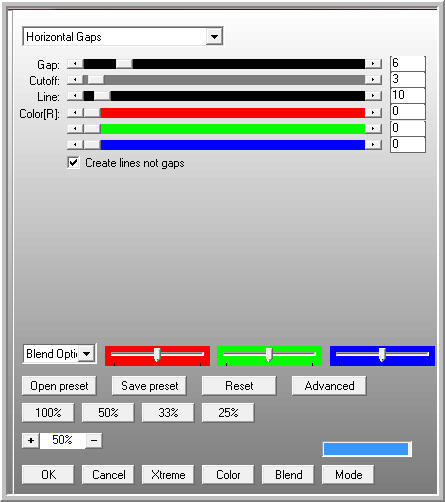This screenshot has width=445, height=502.
Task: Click the Gap slider left arrow
Action: (x=75, y=64)
